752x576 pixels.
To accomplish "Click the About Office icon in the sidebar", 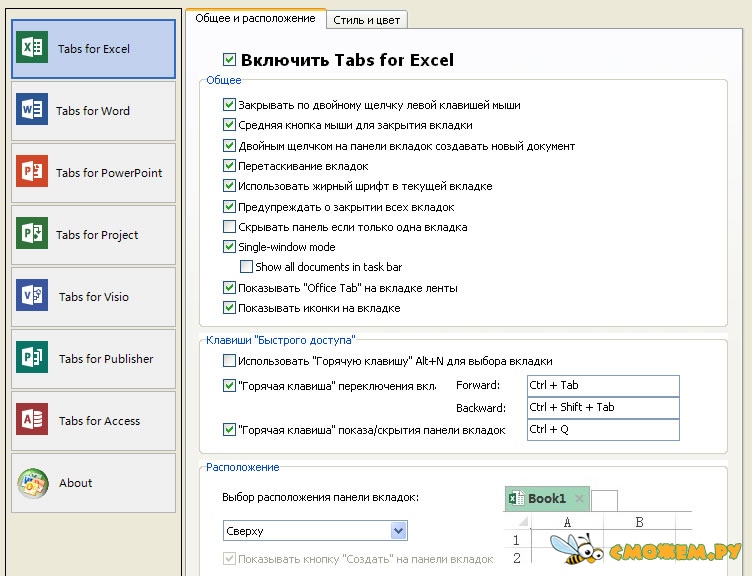I will tap(33, 483).
